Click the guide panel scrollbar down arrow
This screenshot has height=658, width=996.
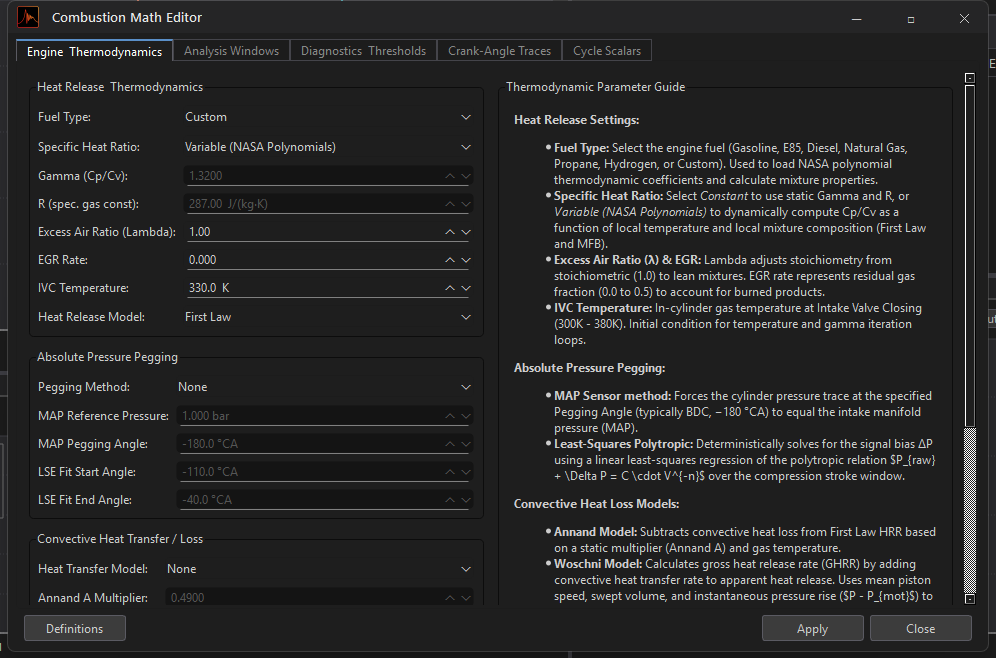tap(970, 598)
